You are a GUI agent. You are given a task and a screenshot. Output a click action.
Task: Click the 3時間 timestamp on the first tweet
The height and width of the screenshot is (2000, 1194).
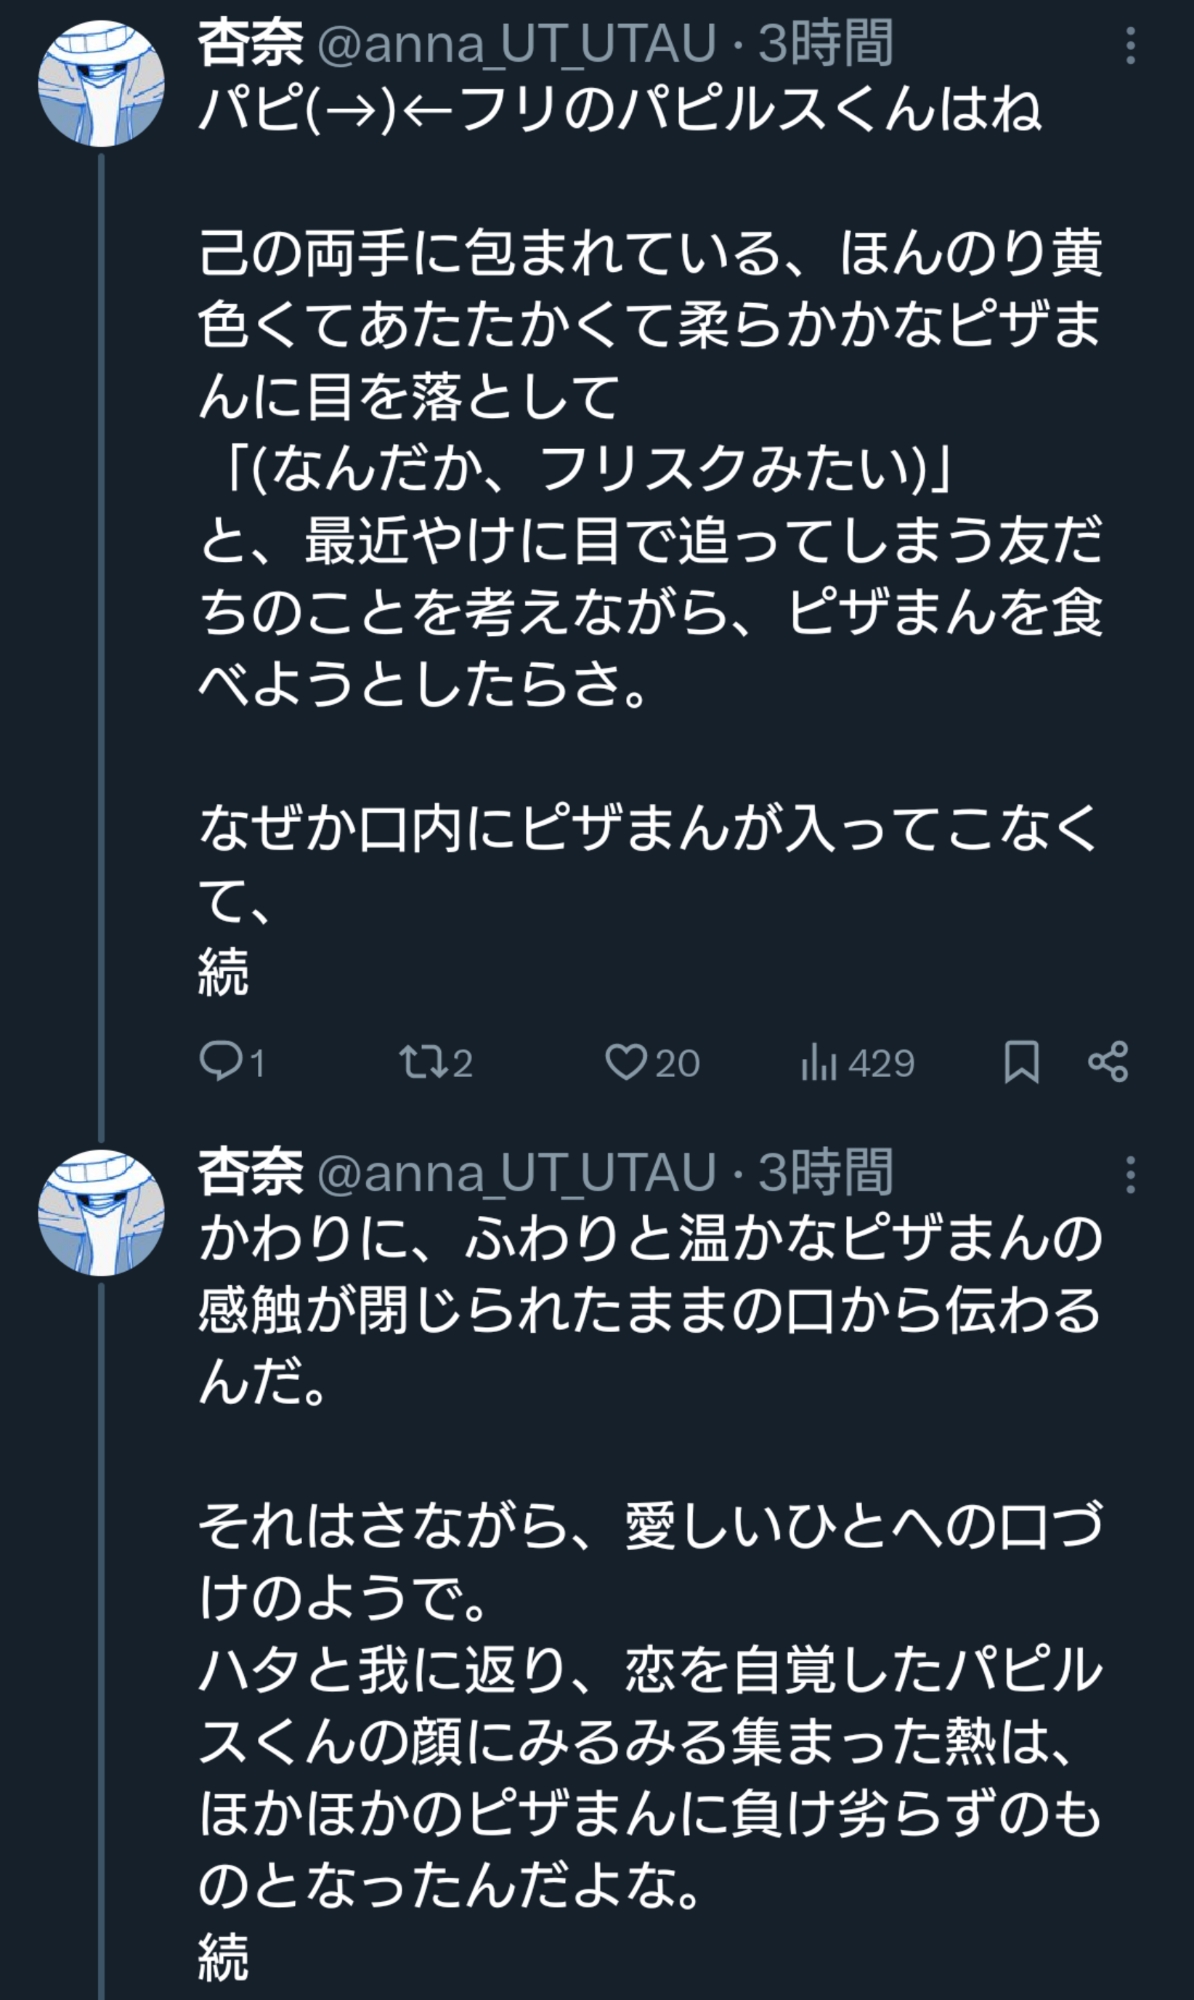tap(825, 44)
